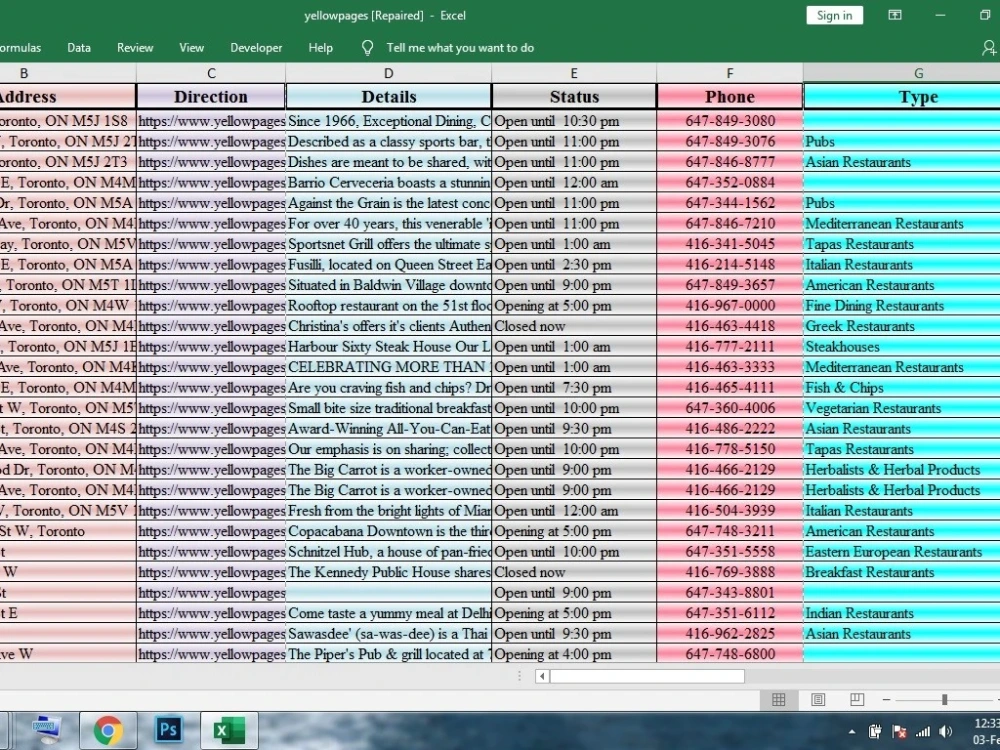The width and height of the screenshot is (1000, 750).
Task: Select The Kennedy Public House details cell
Action: click(388, 571)
